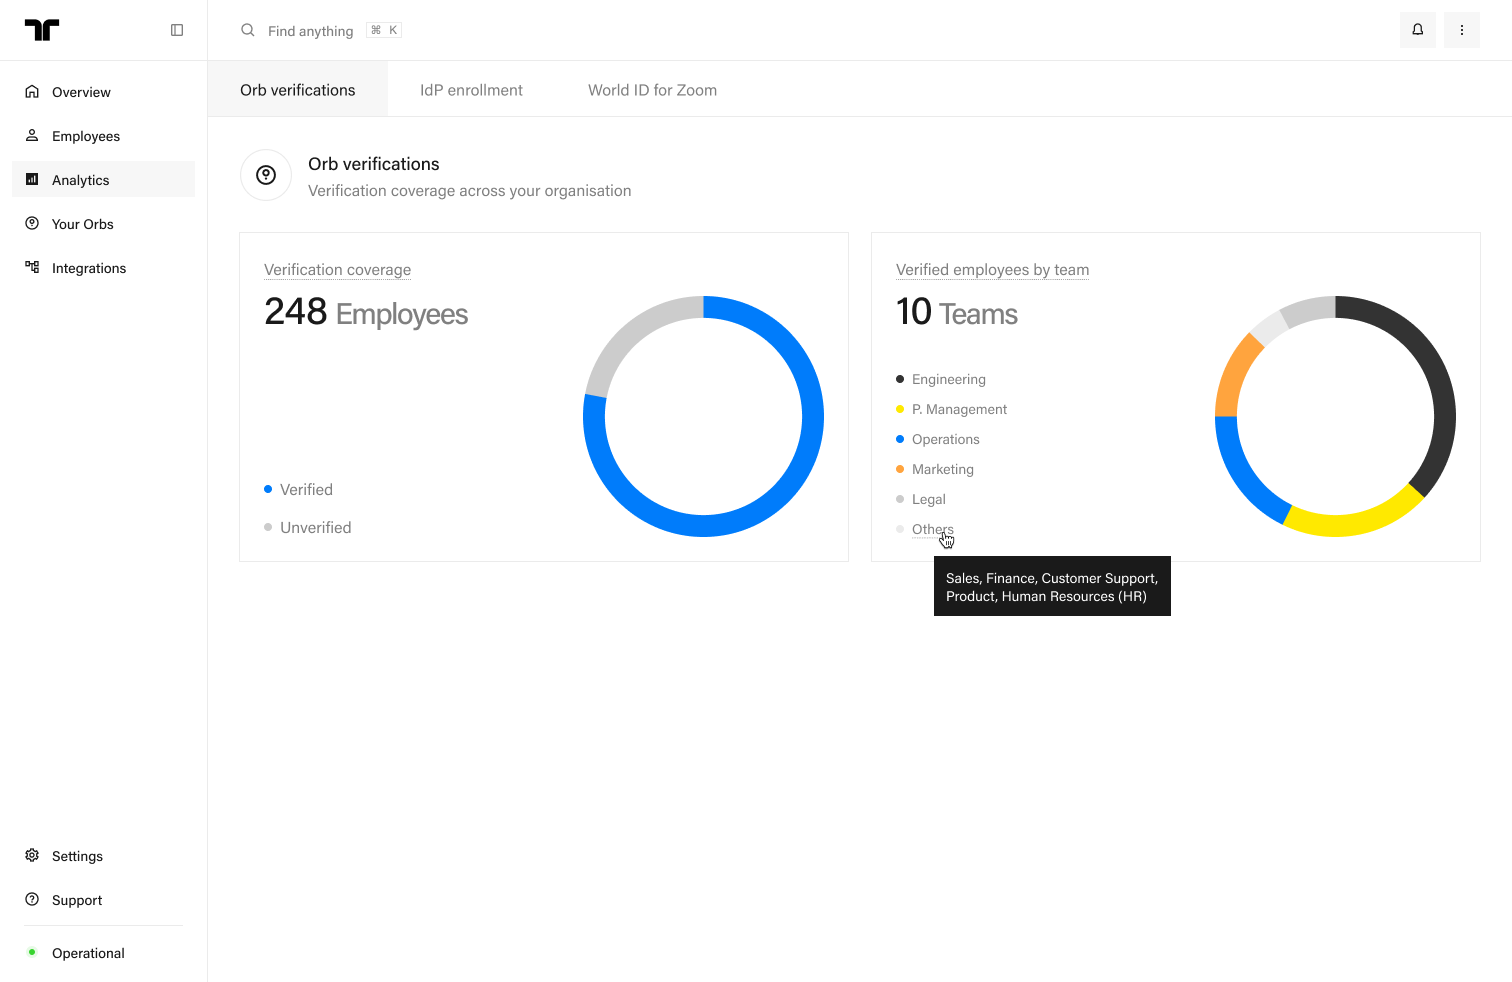Click the Employees person icon
The width and height of the screenshot is (1512, 982).
tap(32, 136)
